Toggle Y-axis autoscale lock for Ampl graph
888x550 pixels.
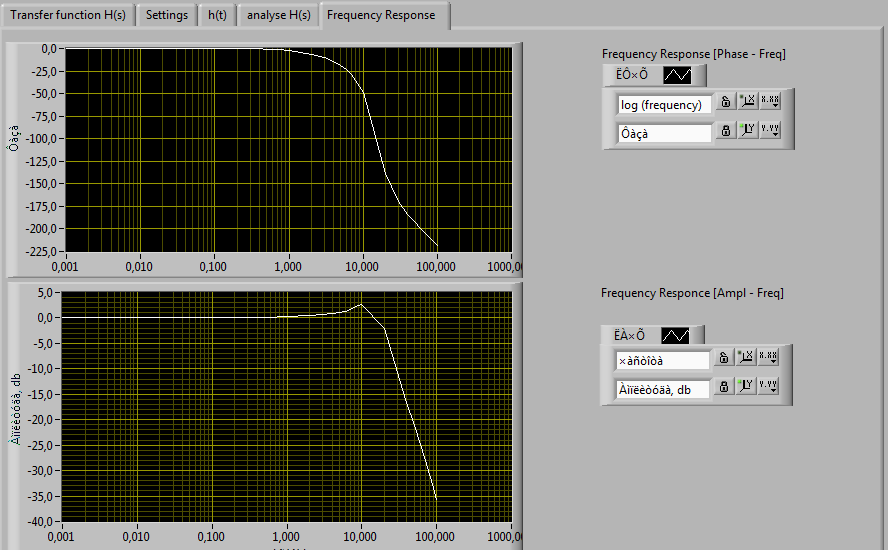click(x=724, y=386)
